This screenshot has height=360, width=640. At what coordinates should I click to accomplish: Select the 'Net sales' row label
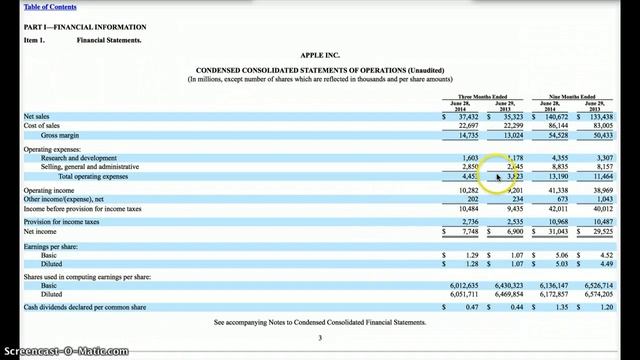[x=36, y=117]
